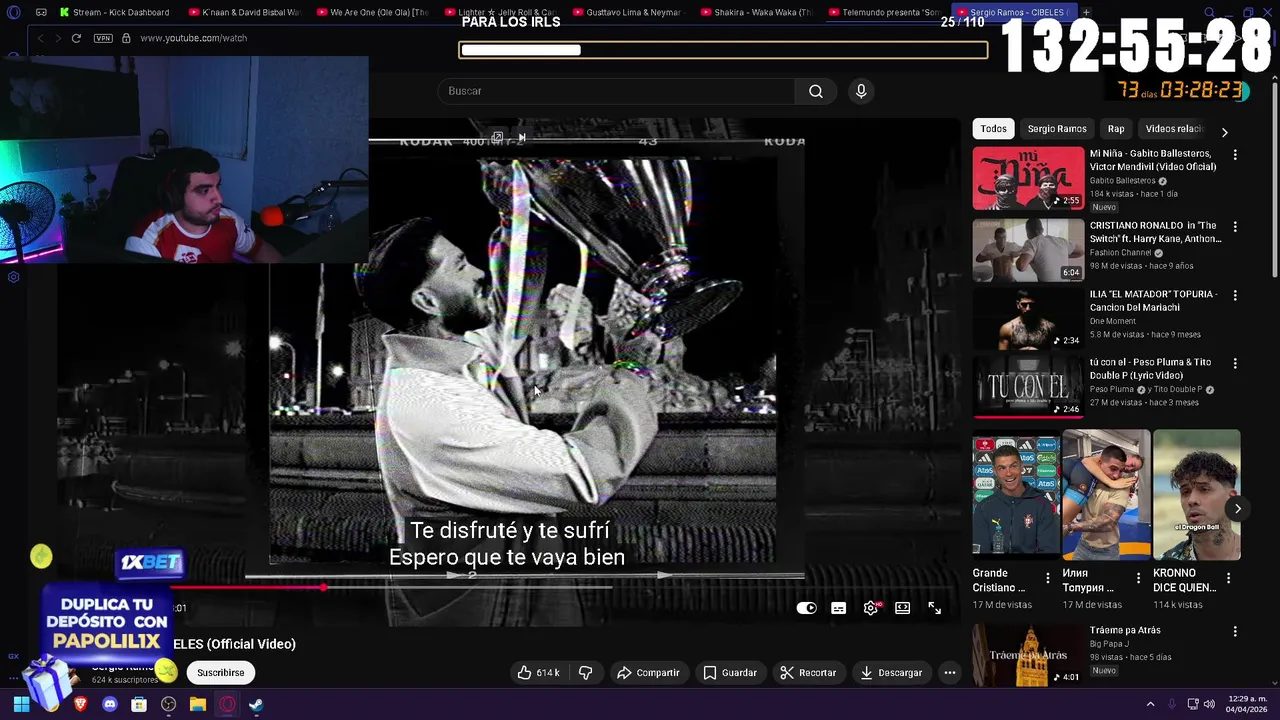The width and height of the screenshot is (1280, 720).
Task: Open Microsoft Store from taskbar
Action: [139, 704]
